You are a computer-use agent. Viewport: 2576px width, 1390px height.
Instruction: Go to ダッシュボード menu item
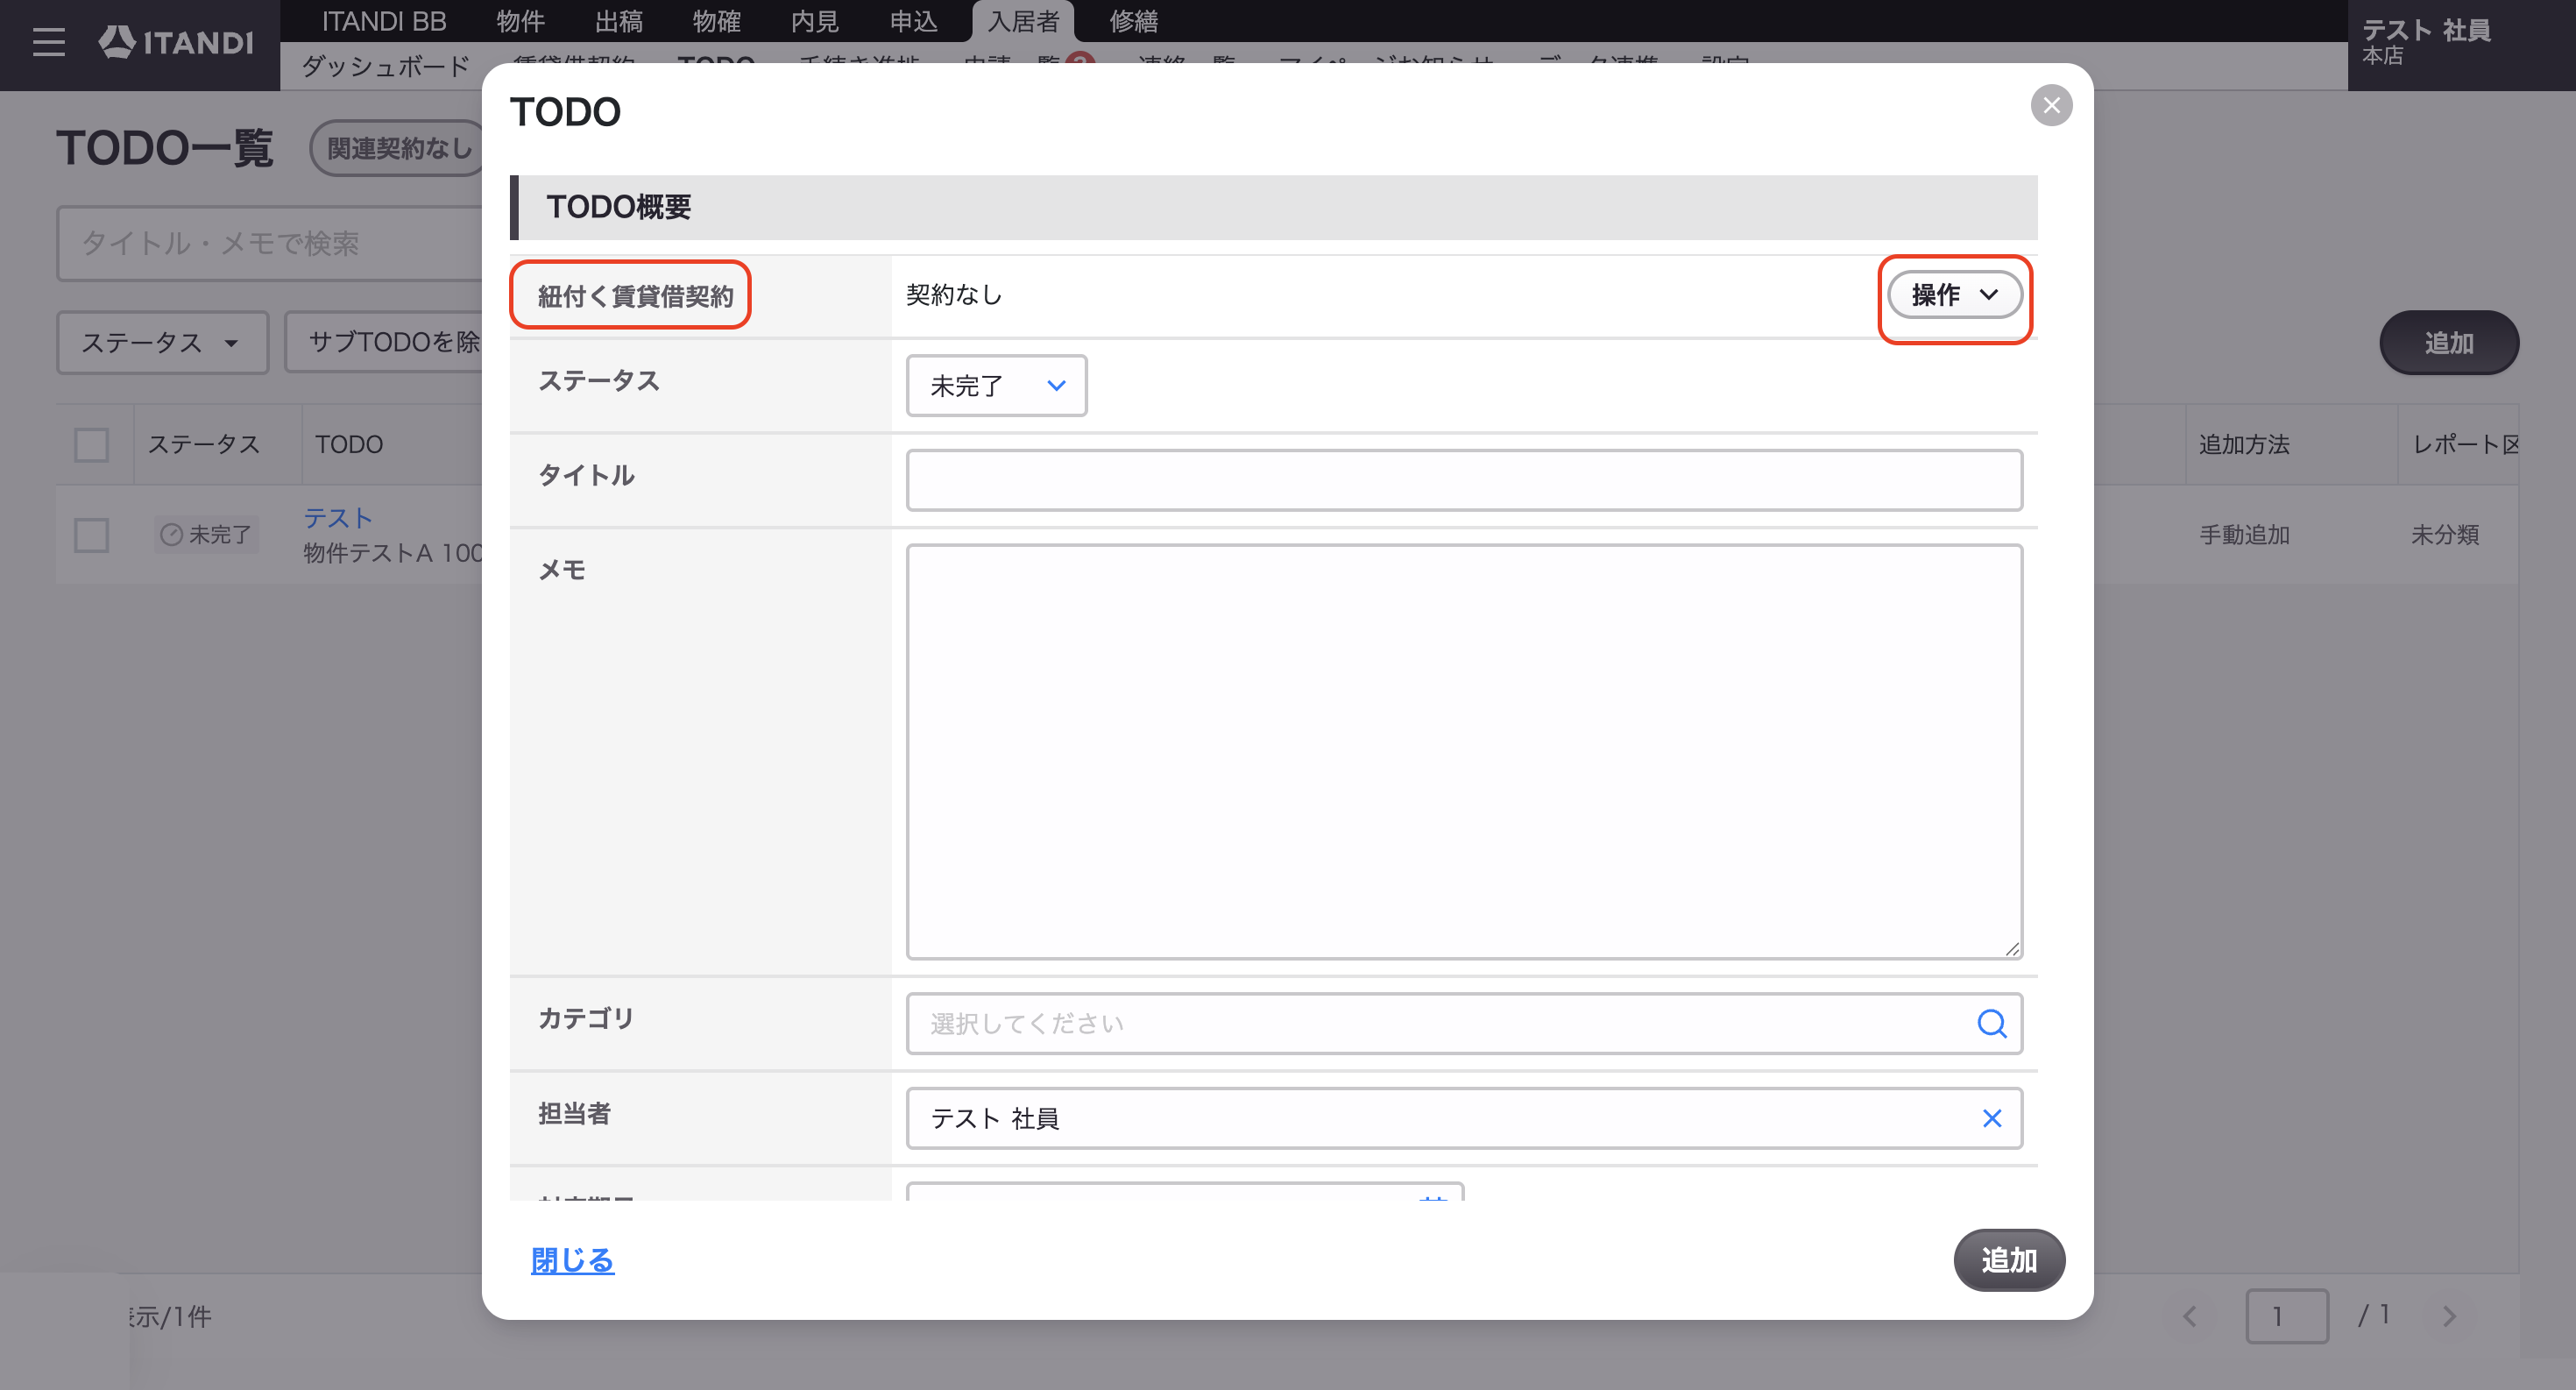coord(385,66)
